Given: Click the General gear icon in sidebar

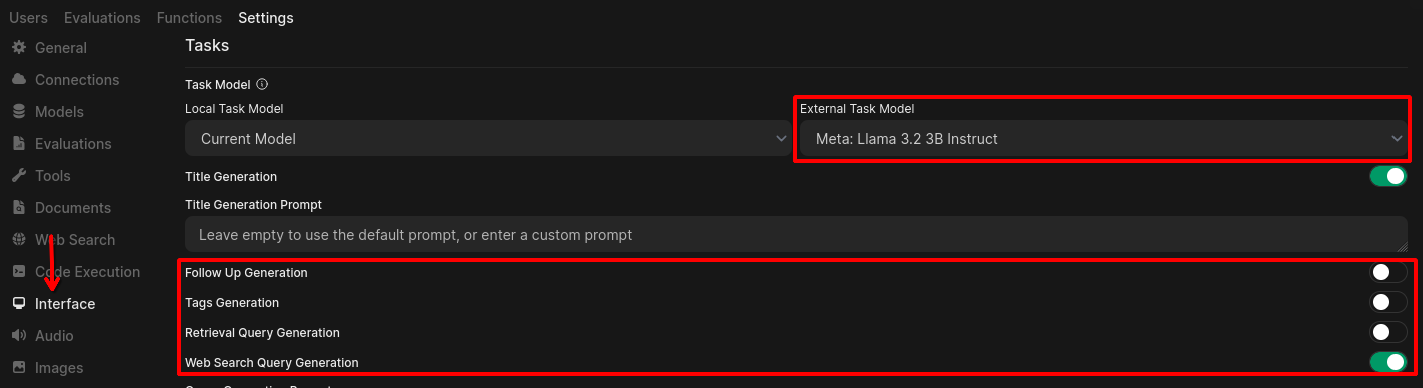Looking at the screenshot, I should [18, 48].
